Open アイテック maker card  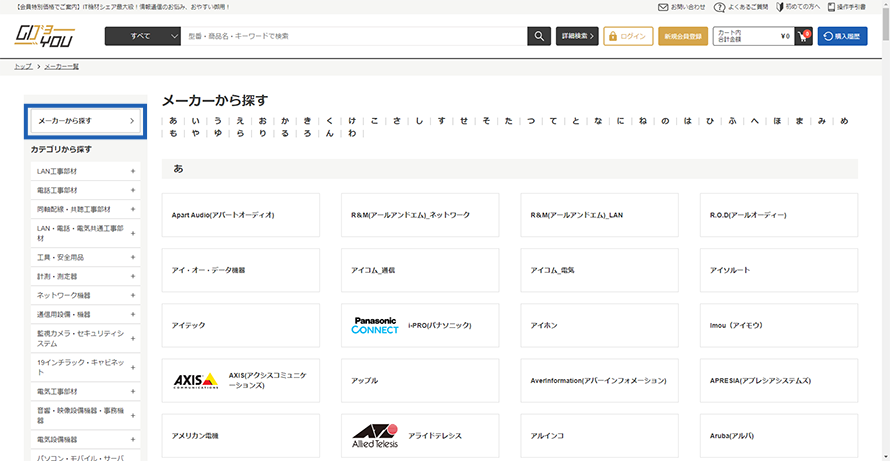pyautogui.click(x=241, y=325)
